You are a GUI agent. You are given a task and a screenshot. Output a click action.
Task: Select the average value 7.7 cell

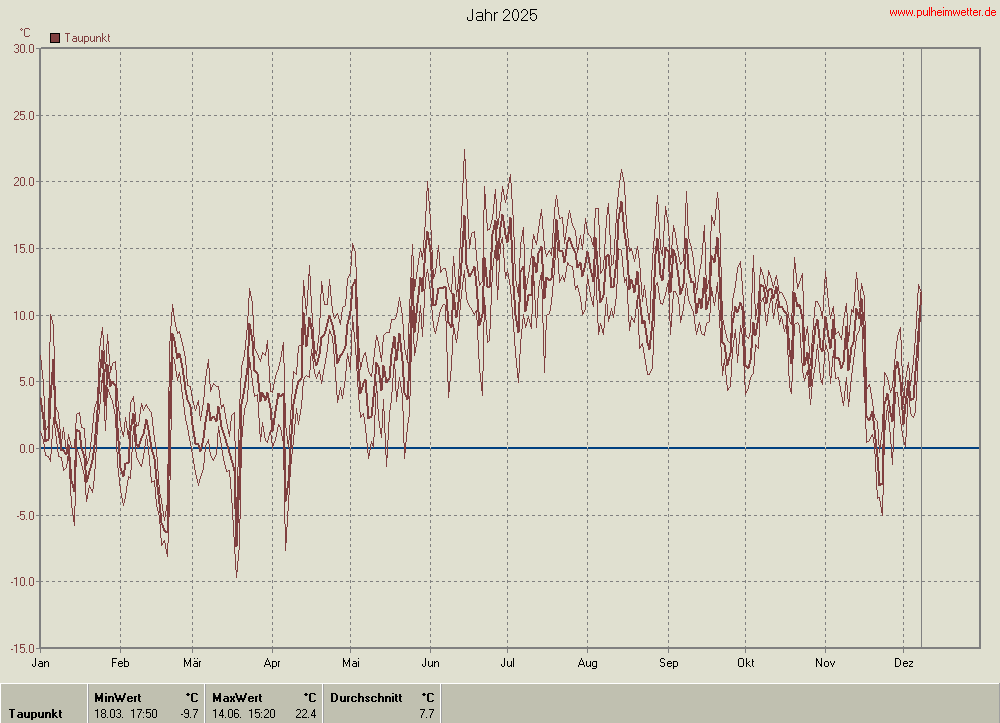[426, 713]
